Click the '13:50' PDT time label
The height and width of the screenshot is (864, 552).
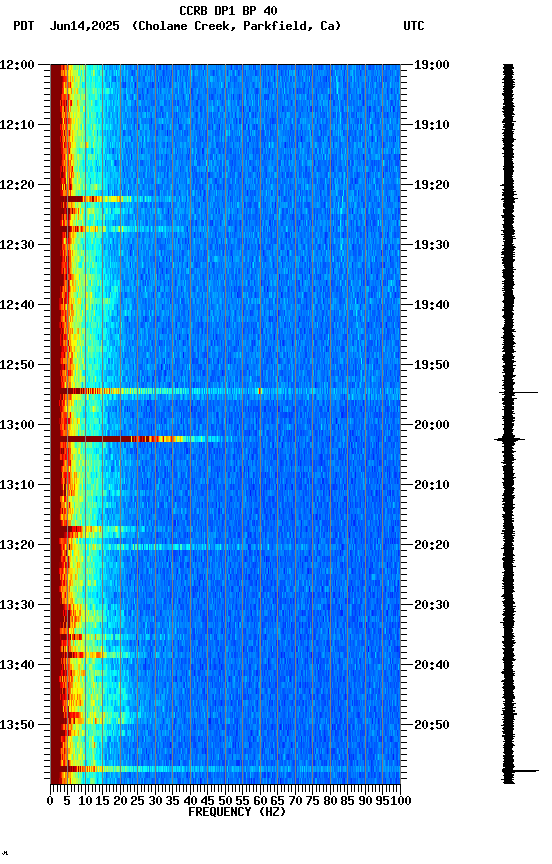coord(17,725)
